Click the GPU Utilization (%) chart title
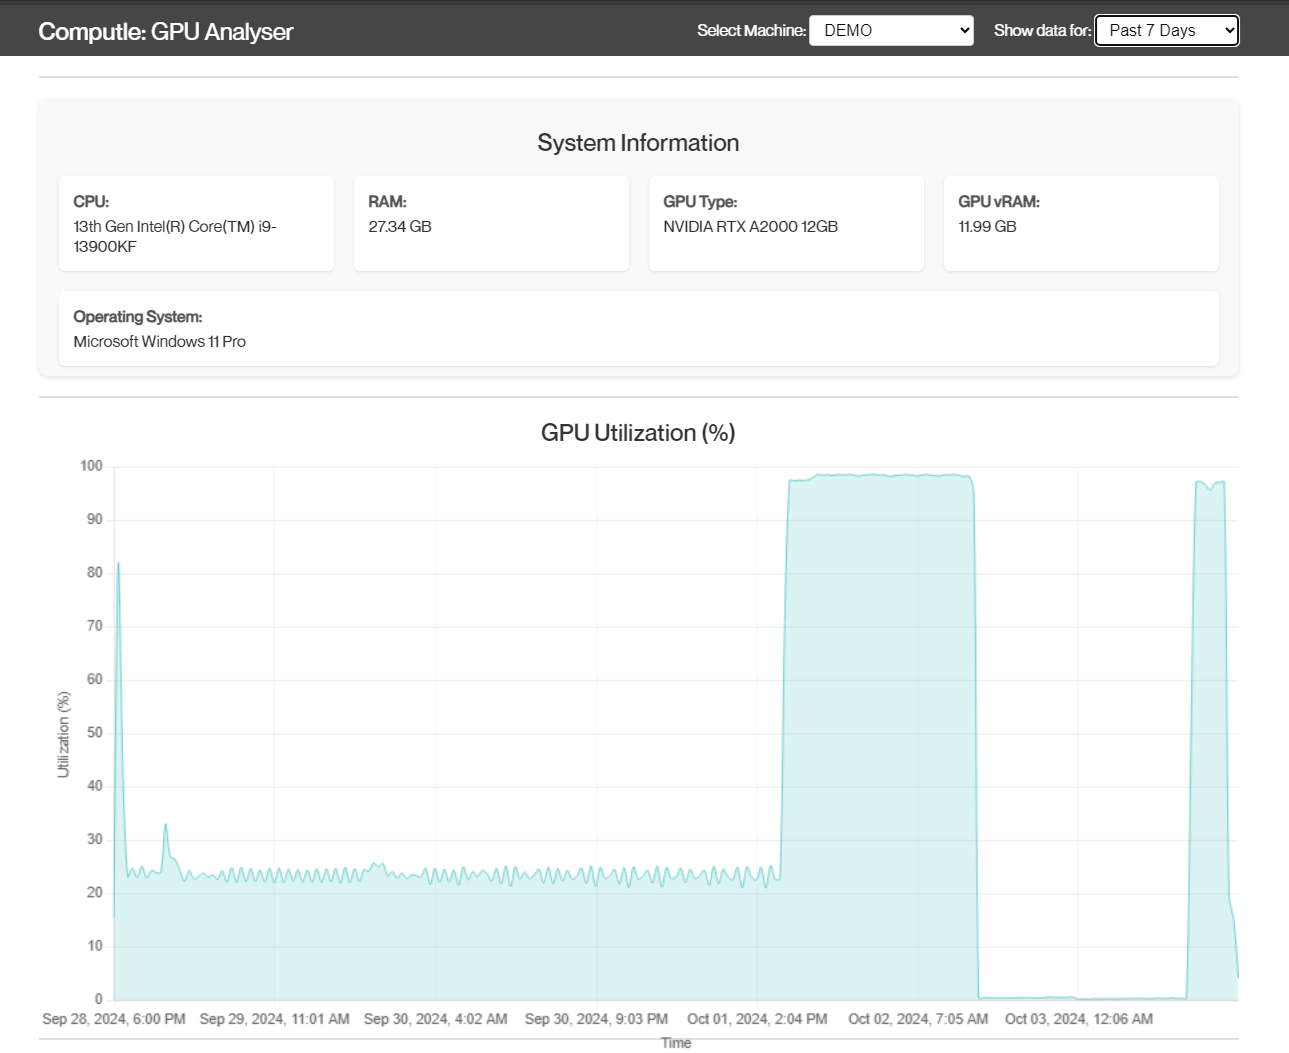The height and width of the screenshot is (1053, 1289). click(x=638, y=433)
